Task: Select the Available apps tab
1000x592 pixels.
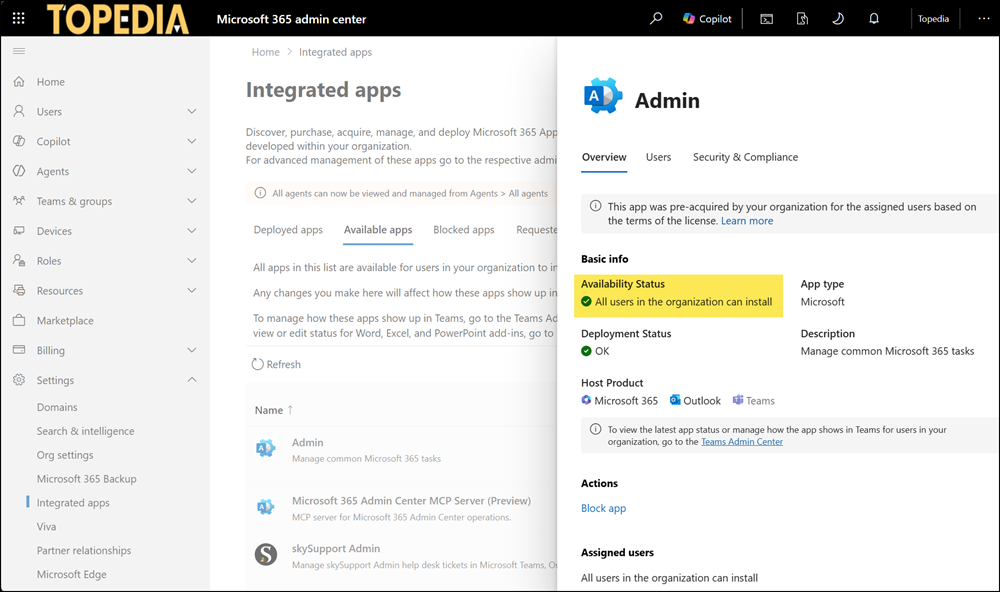Action: pos(378,230)
